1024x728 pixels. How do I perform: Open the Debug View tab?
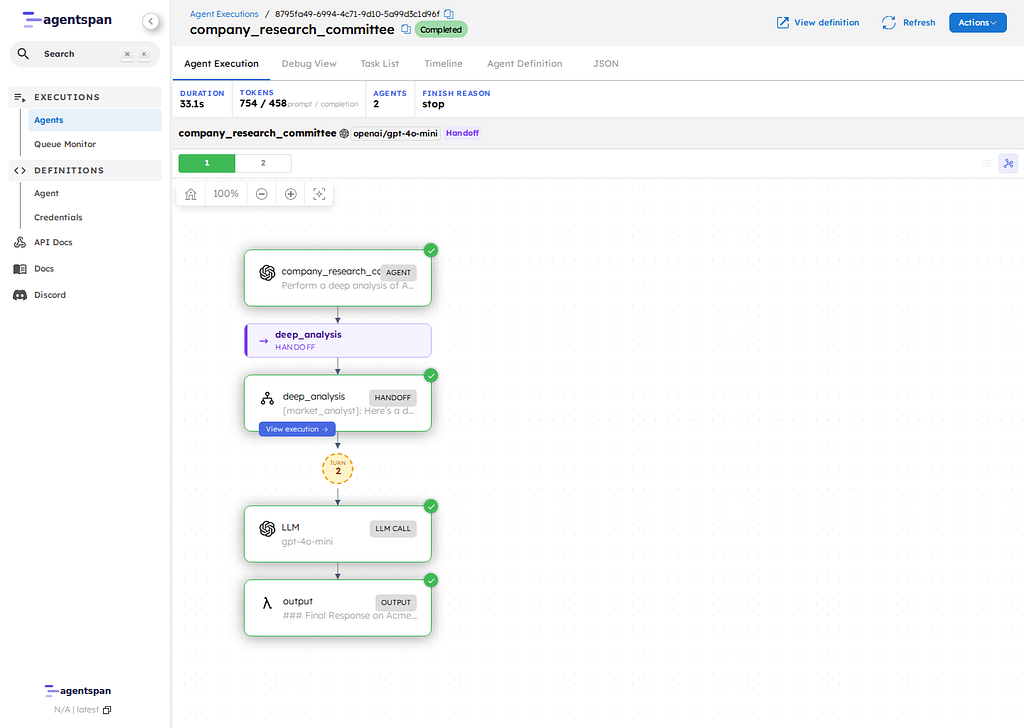[x=309, y=64]
